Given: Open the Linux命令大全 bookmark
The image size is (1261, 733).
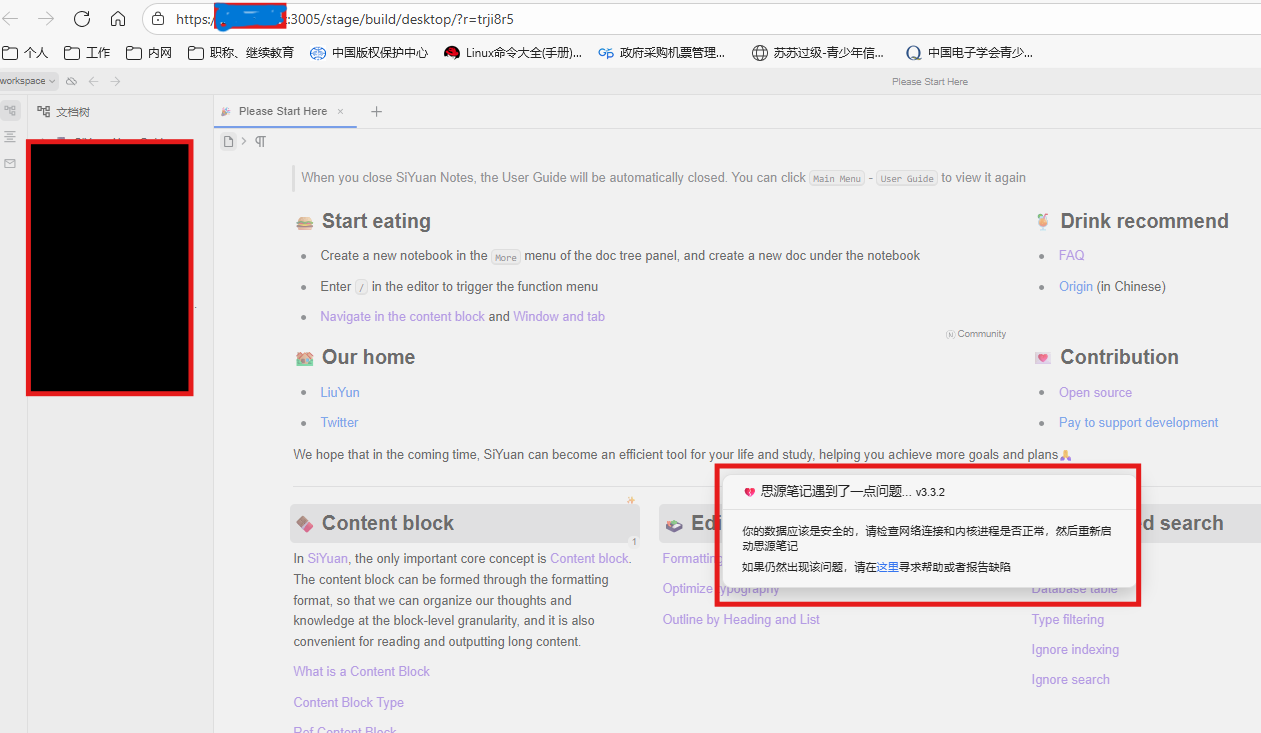Looking at the screenshot, I should point(513,53).
